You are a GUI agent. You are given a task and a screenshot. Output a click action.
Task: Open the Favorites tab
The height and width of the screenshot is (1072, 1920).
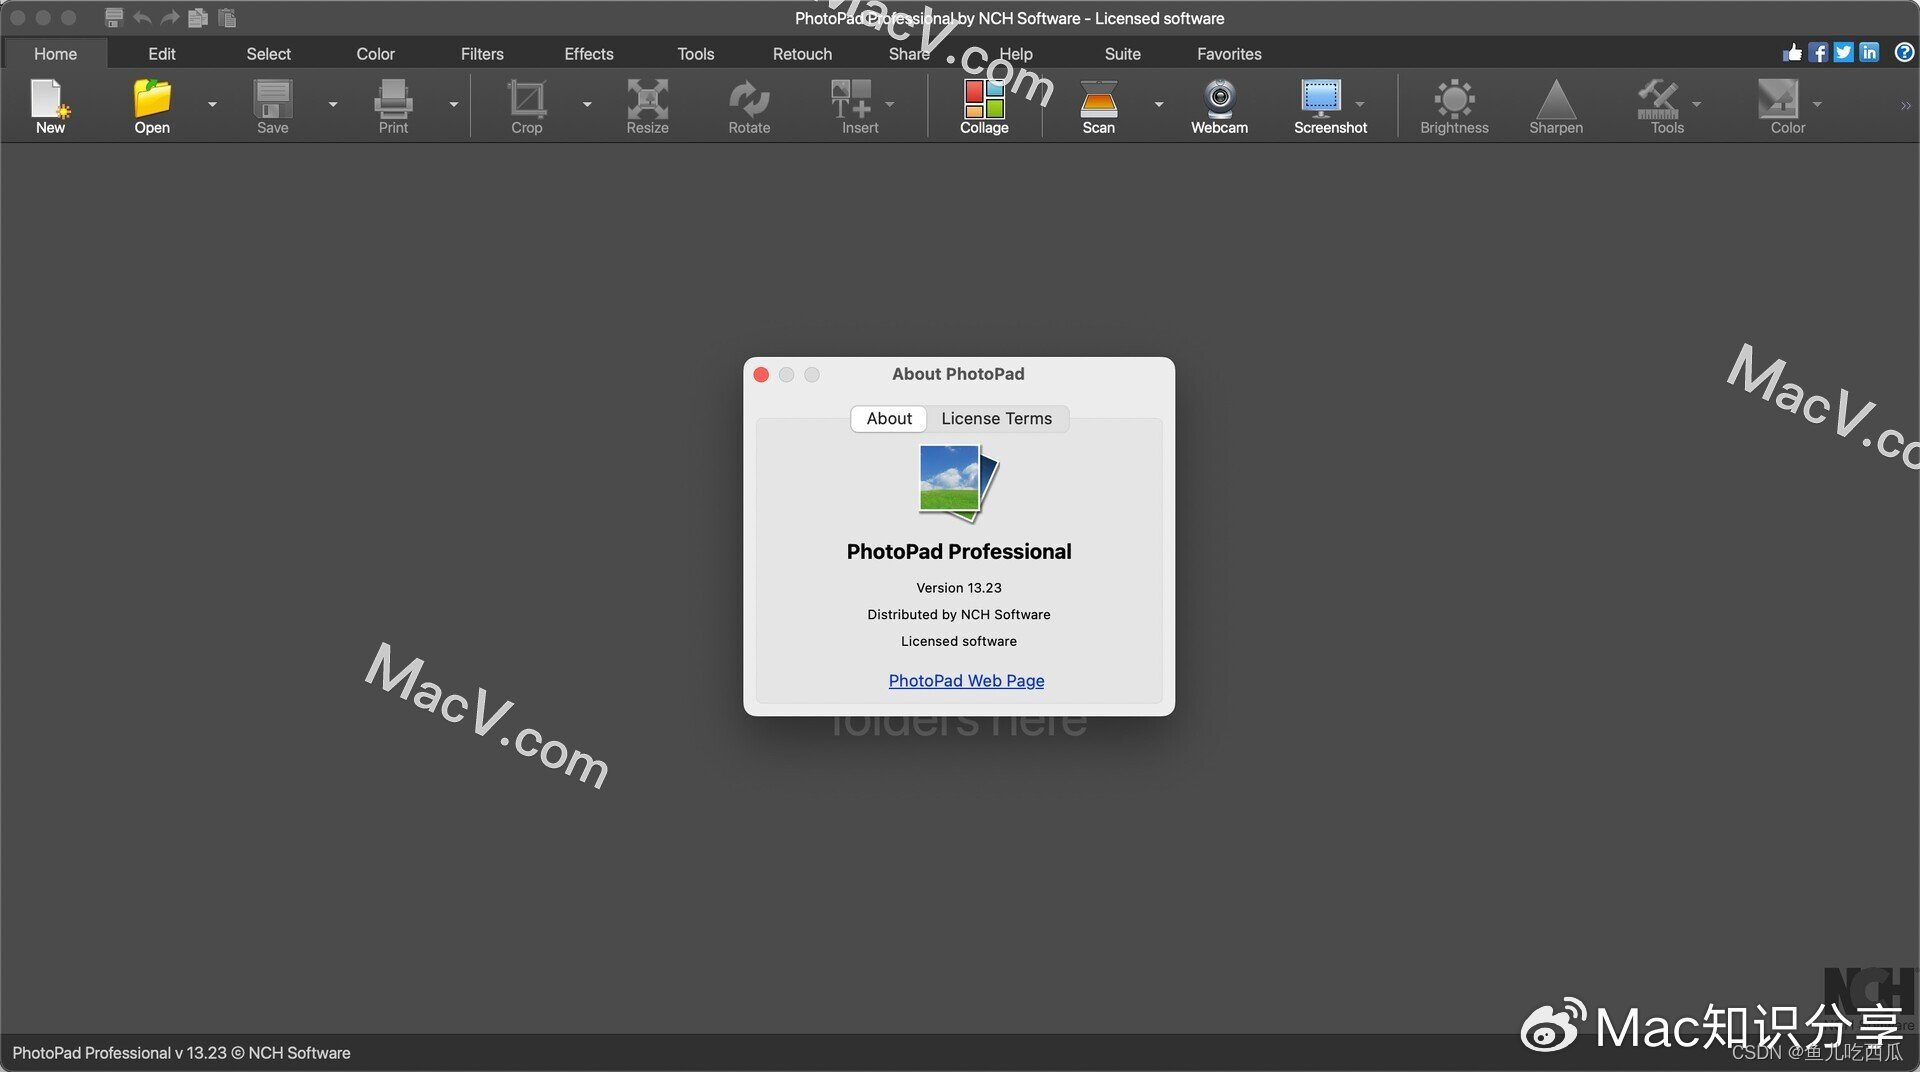1229,54
